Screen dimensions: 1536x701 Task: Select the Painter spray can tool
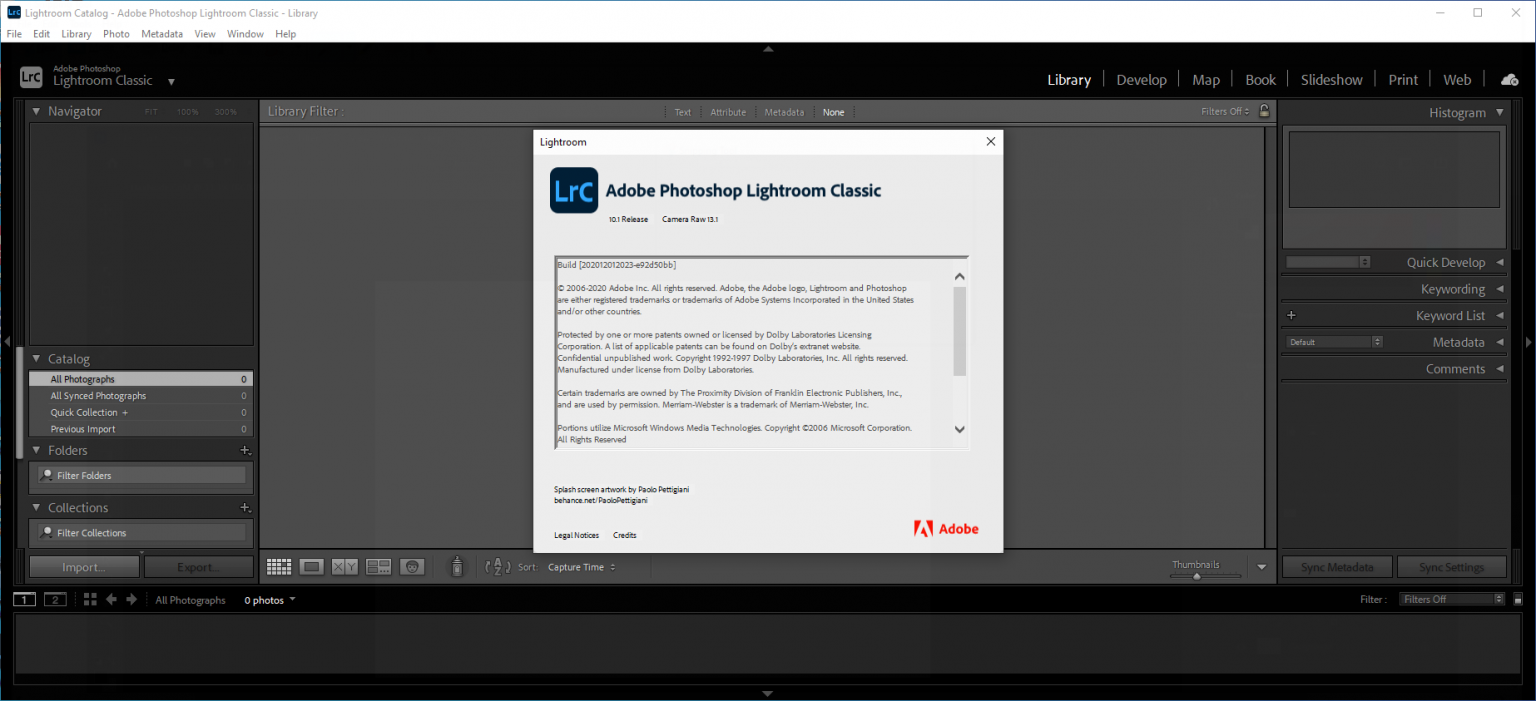pos(457,567)
